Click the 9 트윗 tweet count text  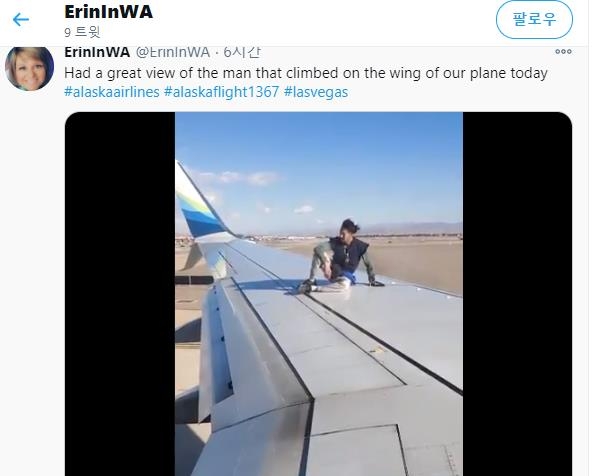pos(82,32)
